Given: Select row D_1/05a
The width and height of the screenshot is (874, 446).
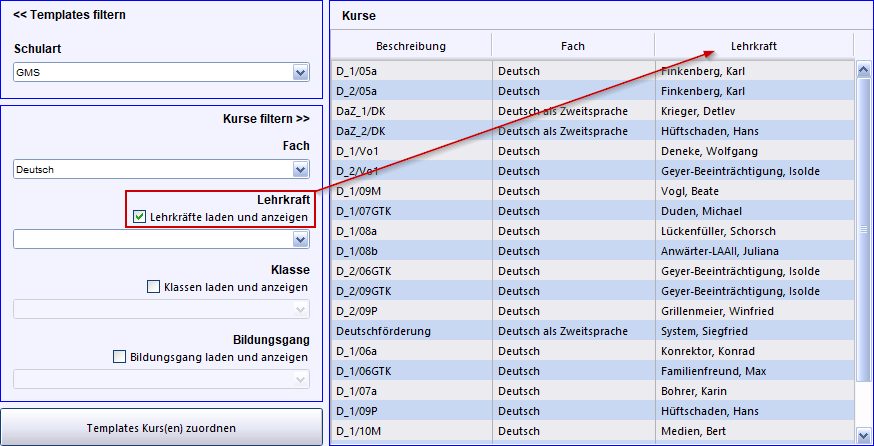Looking at the screenshot, I should coord(593,71).
